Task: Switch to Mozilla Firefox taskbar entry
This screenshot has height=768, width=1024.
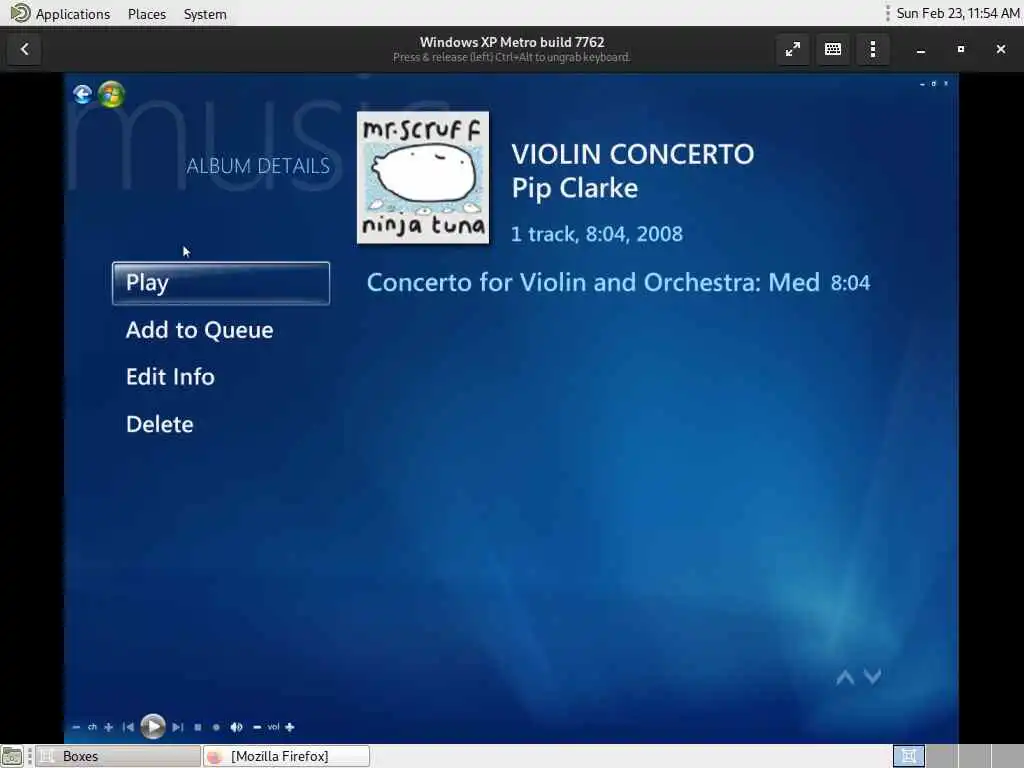Action: point(287,756)
